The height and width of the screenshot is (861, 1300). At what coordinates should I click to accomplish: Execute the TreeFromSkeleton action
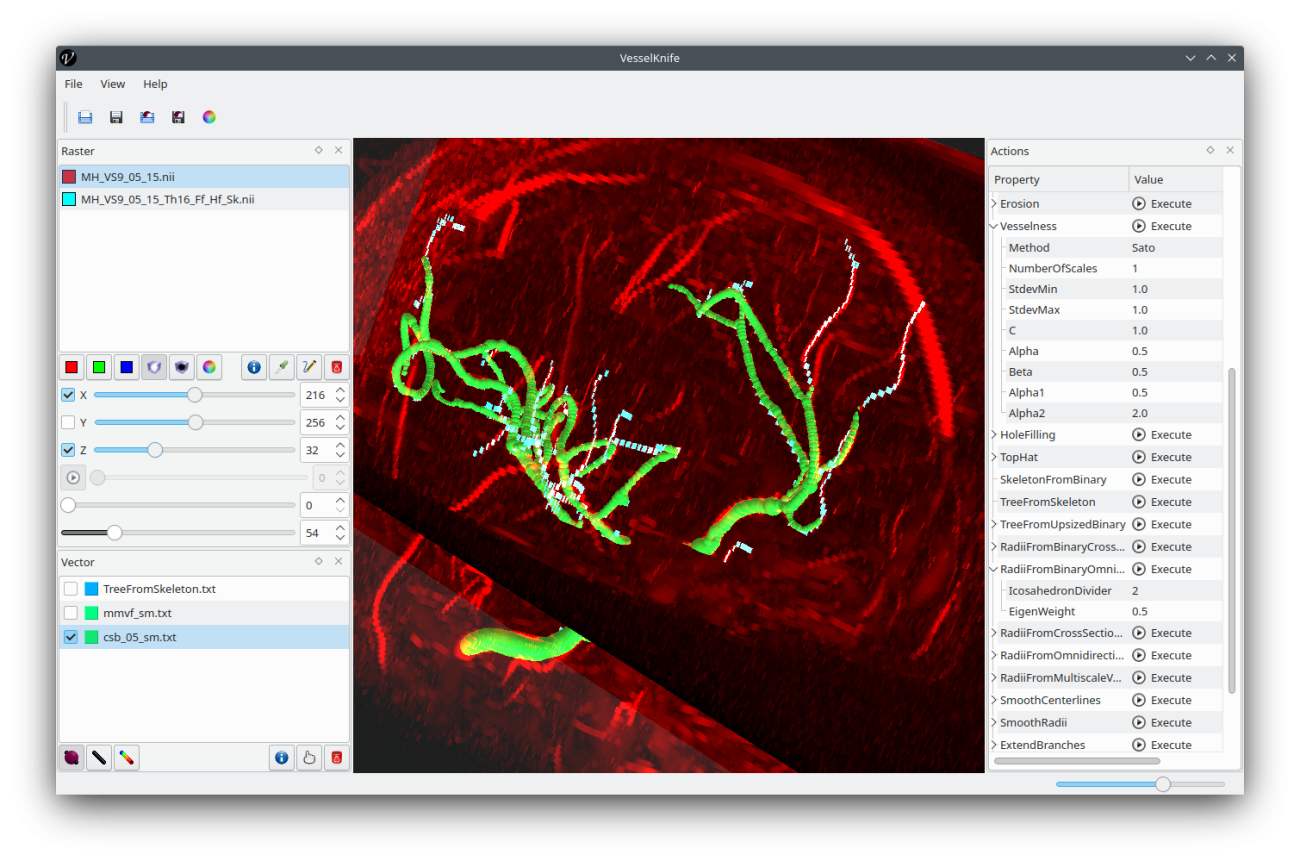(1162, 502)
